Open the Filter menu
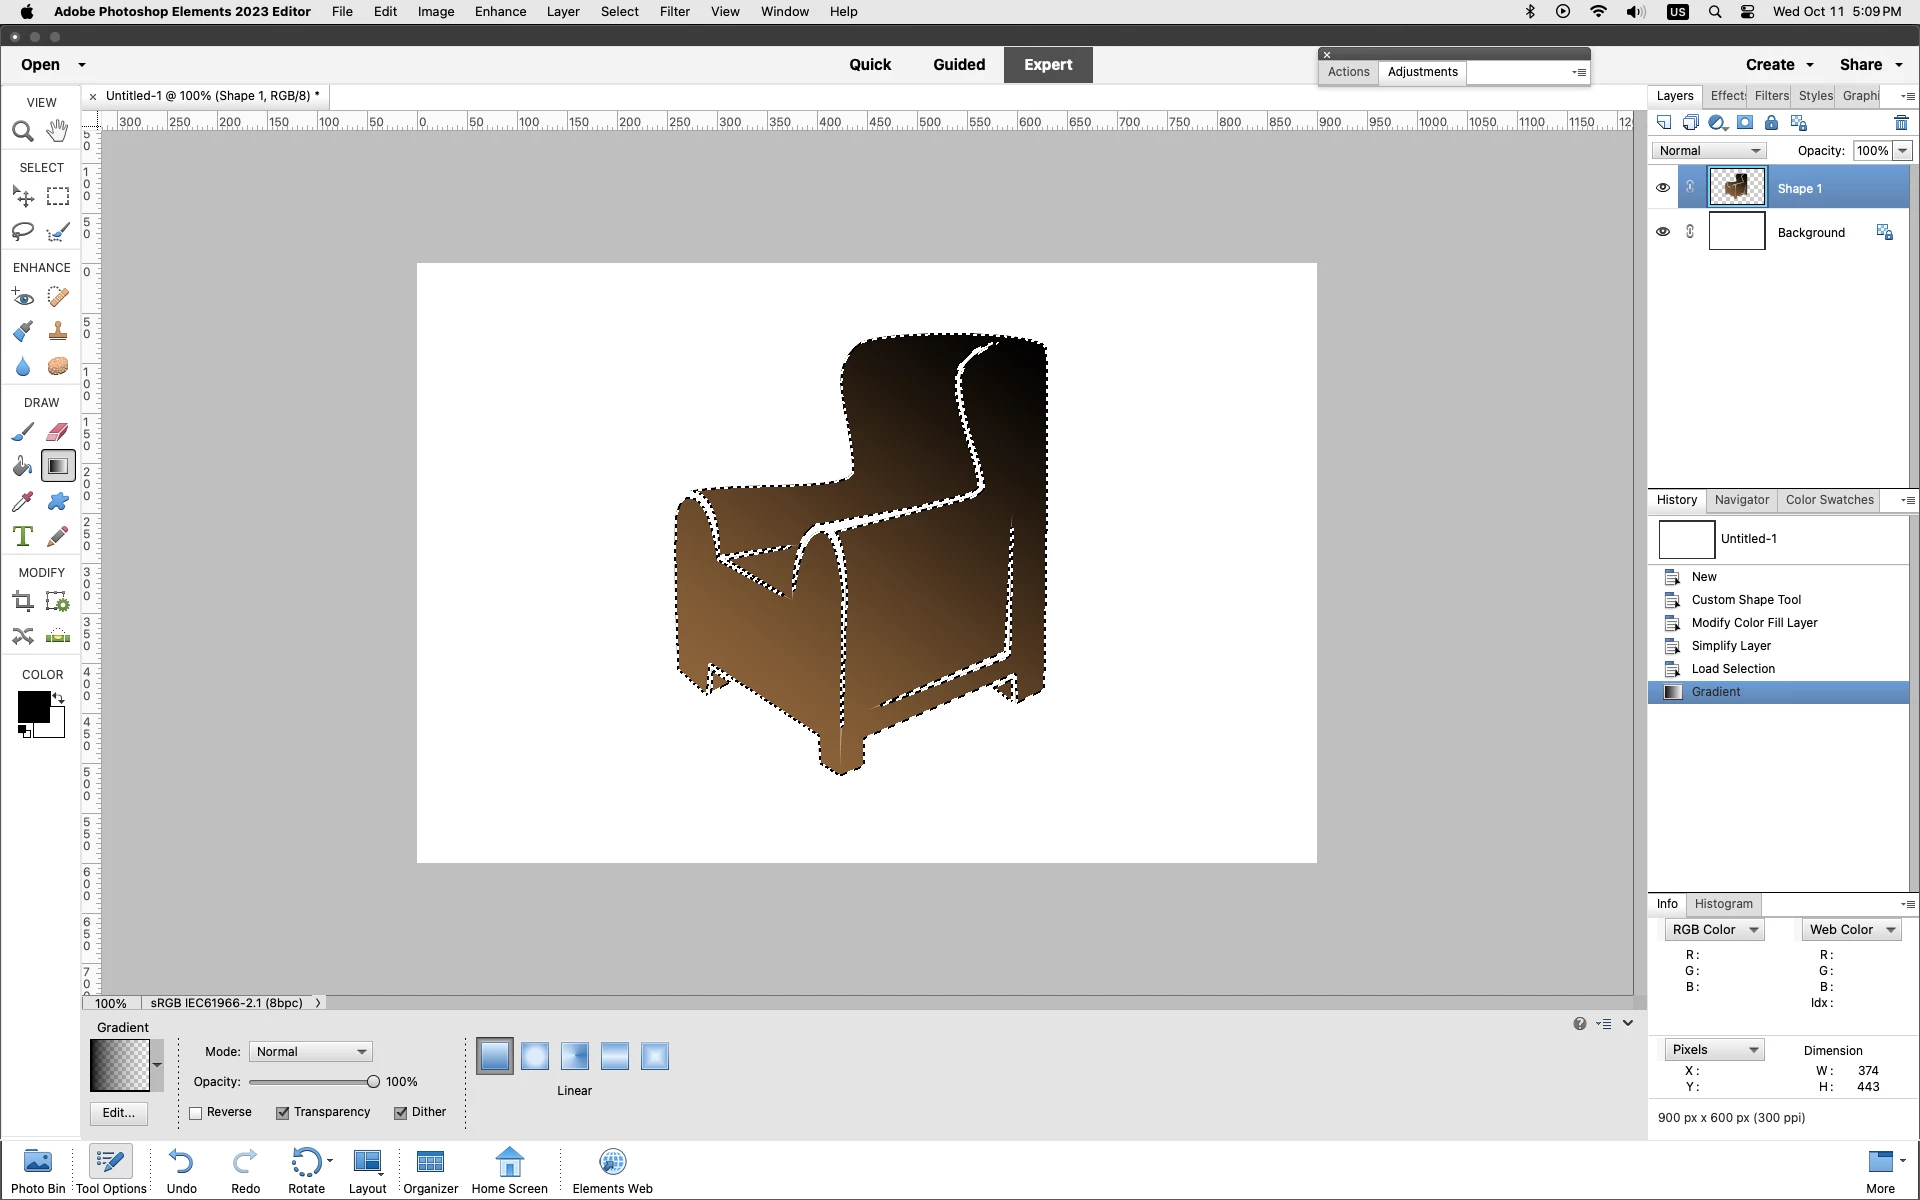 [x=674, y=12]
